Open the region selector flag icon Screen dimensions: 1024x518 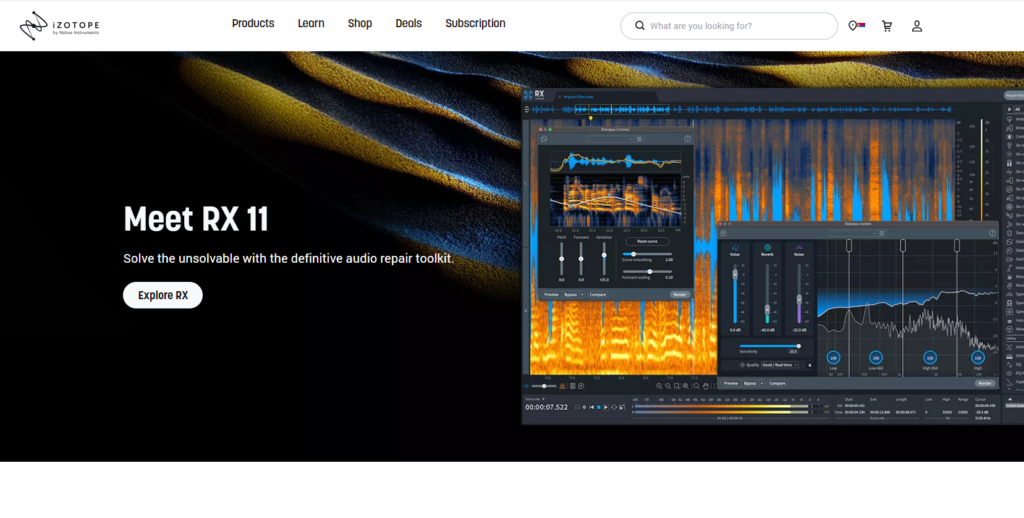[855, 26]
